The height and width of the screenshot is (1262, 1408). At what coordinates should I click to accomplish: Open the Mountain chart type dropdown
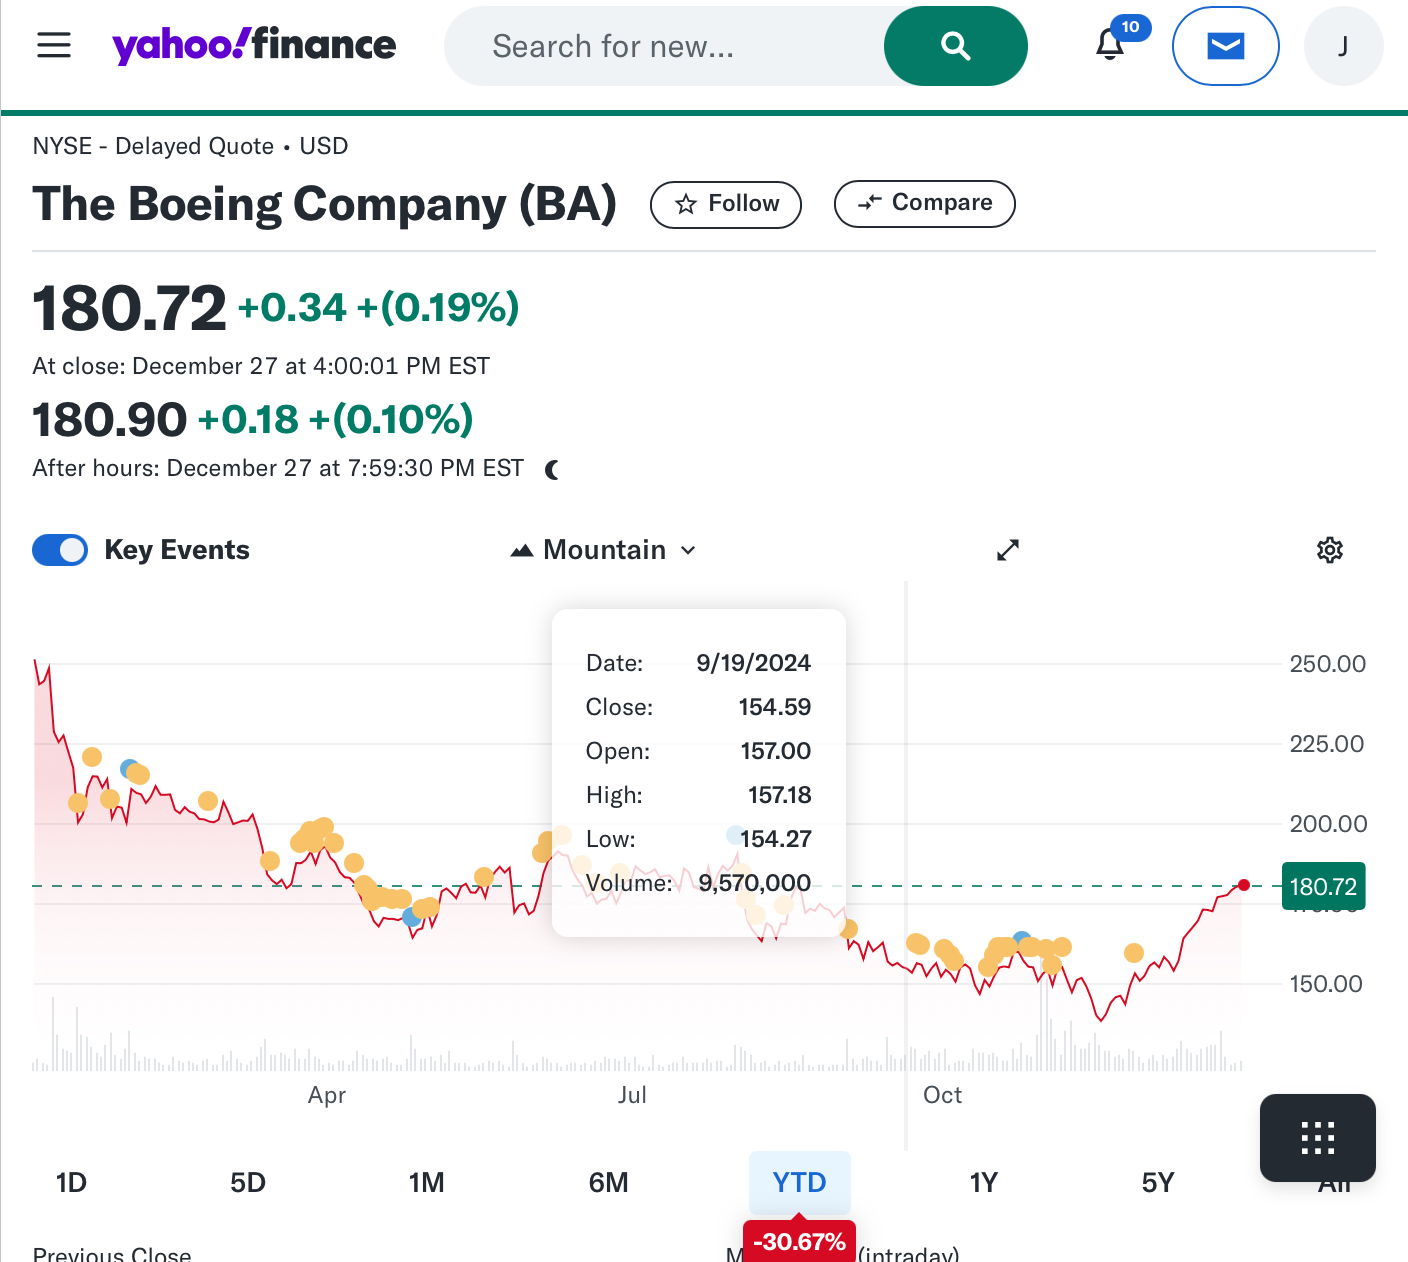[x=604, y=550]
